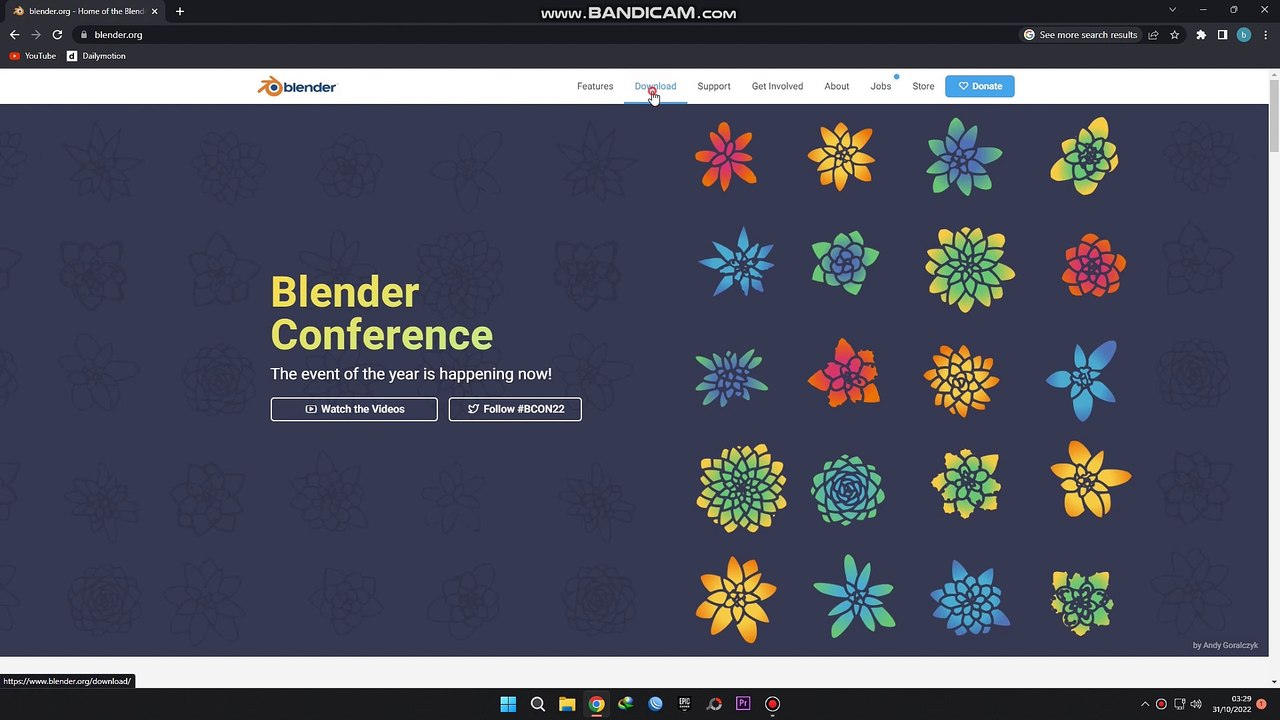1280x720 pixels.
Task: Click the Chrome icon in the taskbar
Action: click(596, 704)
